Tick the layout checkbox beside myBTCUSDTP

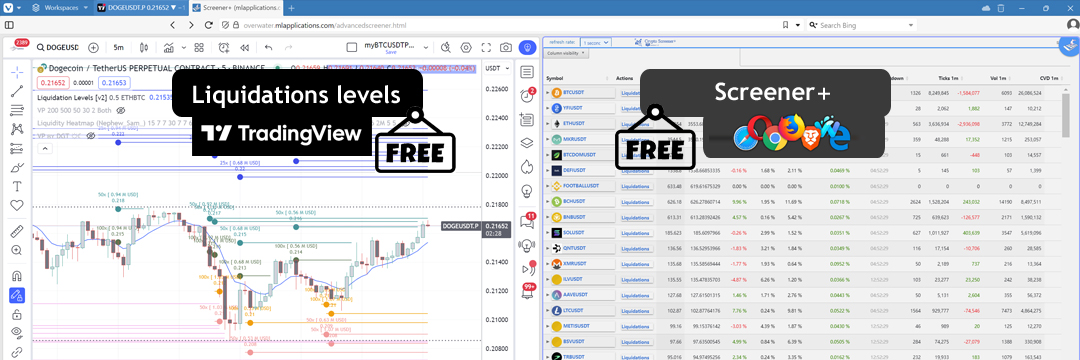tap(352, 47)
